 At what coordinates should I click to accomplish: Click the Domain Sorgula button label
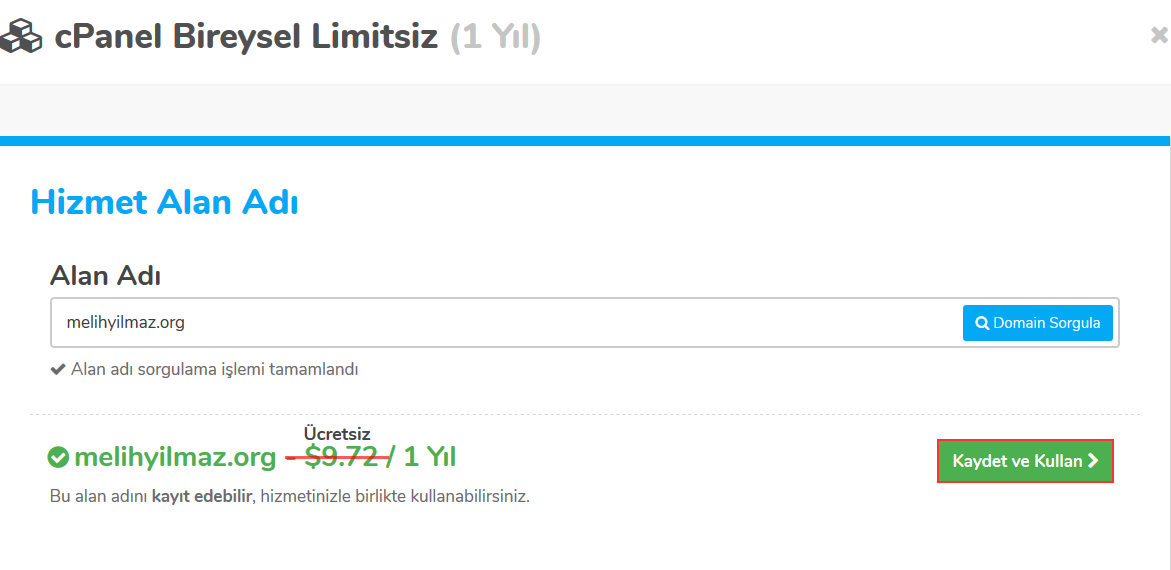pos(1046,323)
